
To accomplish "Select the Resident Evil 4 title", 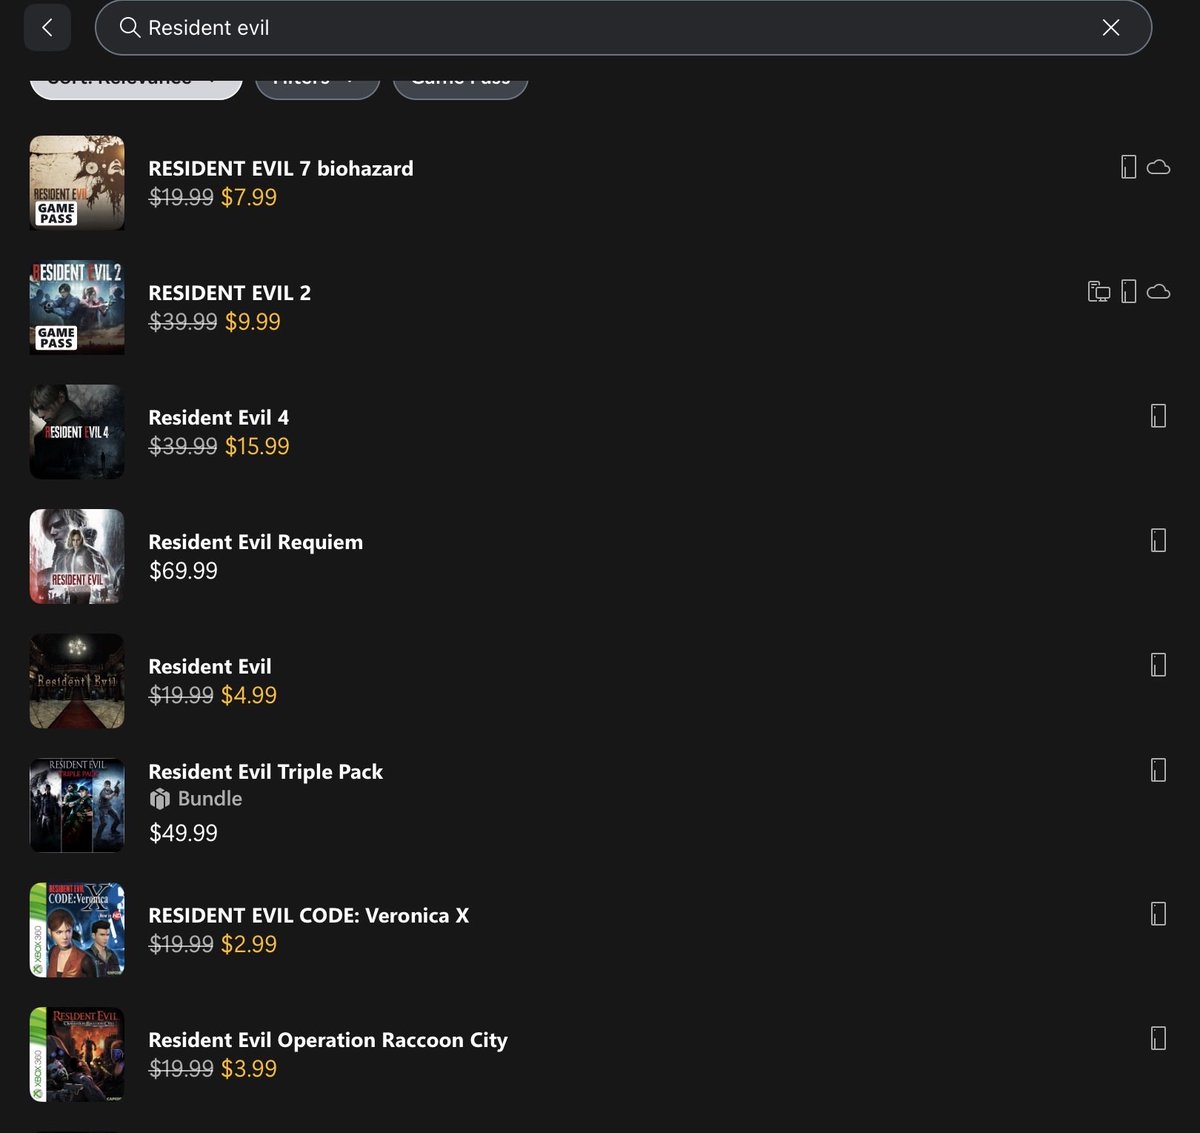I will click(219, 417).
